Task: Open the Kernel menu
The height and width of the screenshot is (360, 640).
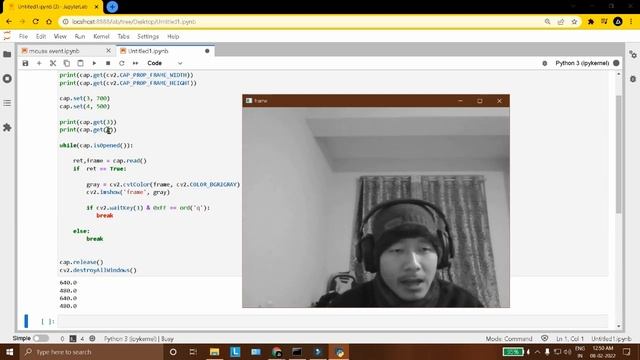Action: click(x=101, y=36)
